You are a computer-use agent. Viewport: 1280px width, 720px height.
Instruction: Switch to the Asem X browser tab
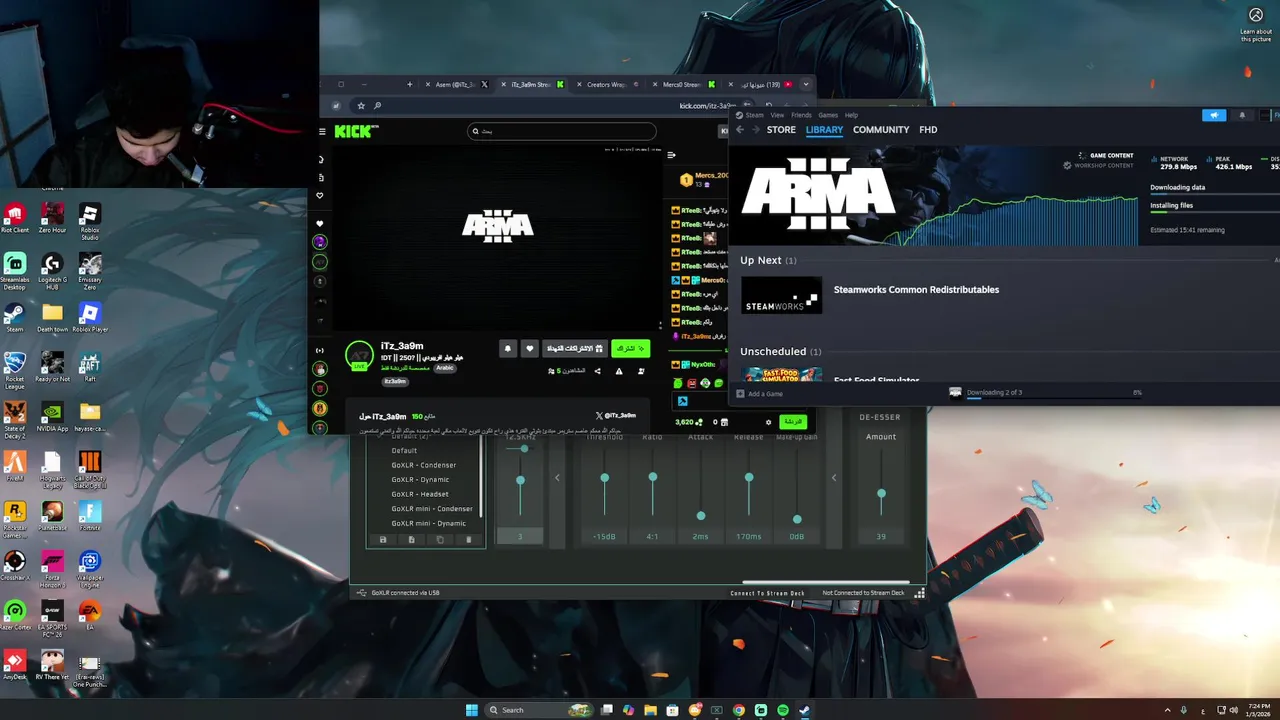point(456,84)
